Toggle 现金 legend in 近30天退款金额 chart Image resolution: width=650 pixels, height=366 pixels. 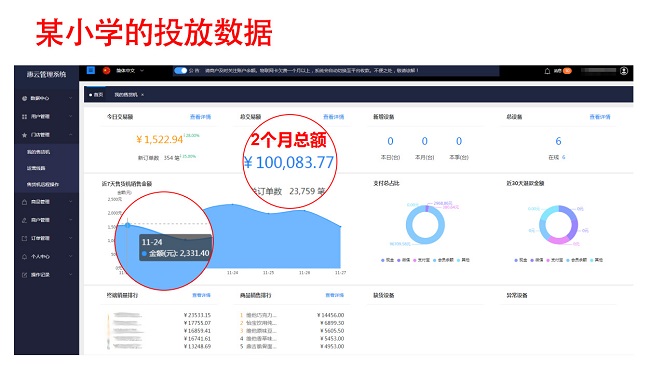point(521,260)
